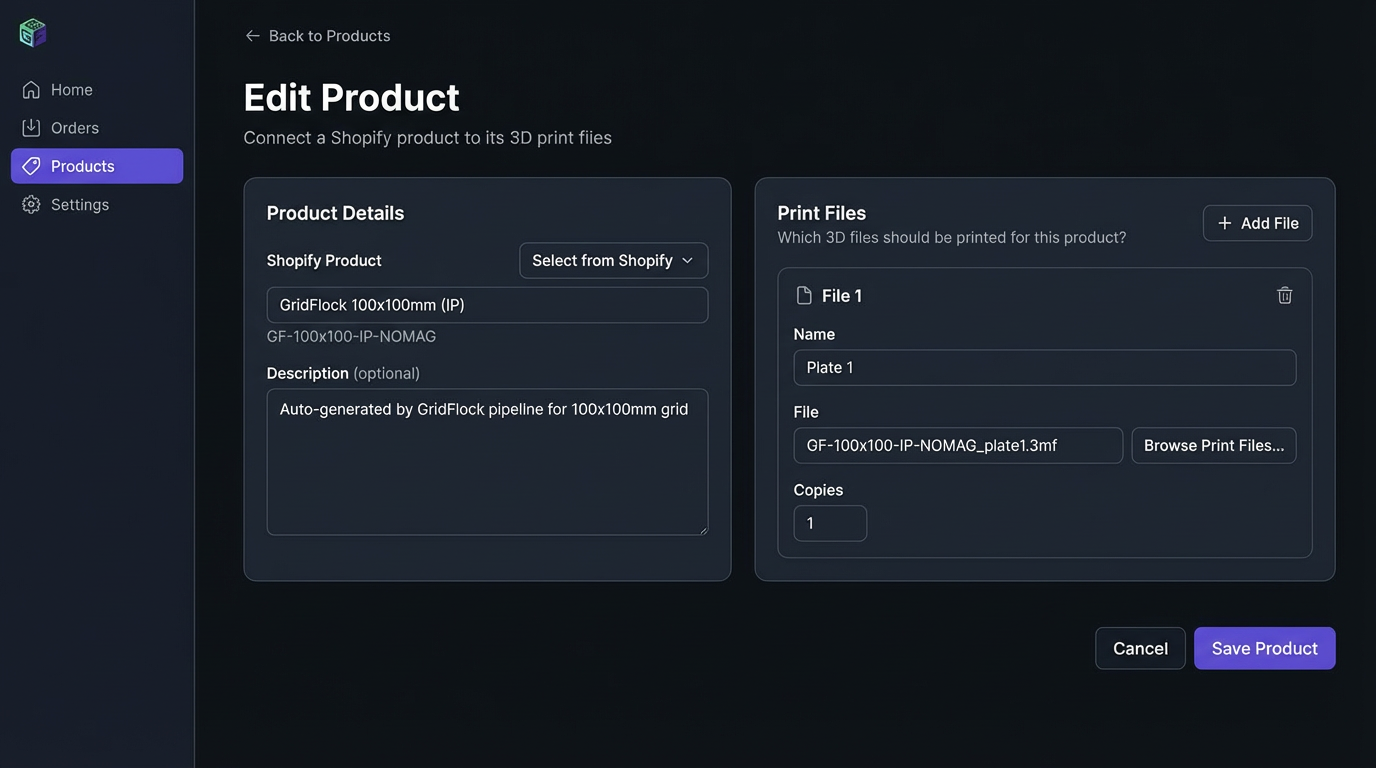Open the Select from Shopify dropdown
This screenshot has width=1376, height=768.
tap(613, 260)
